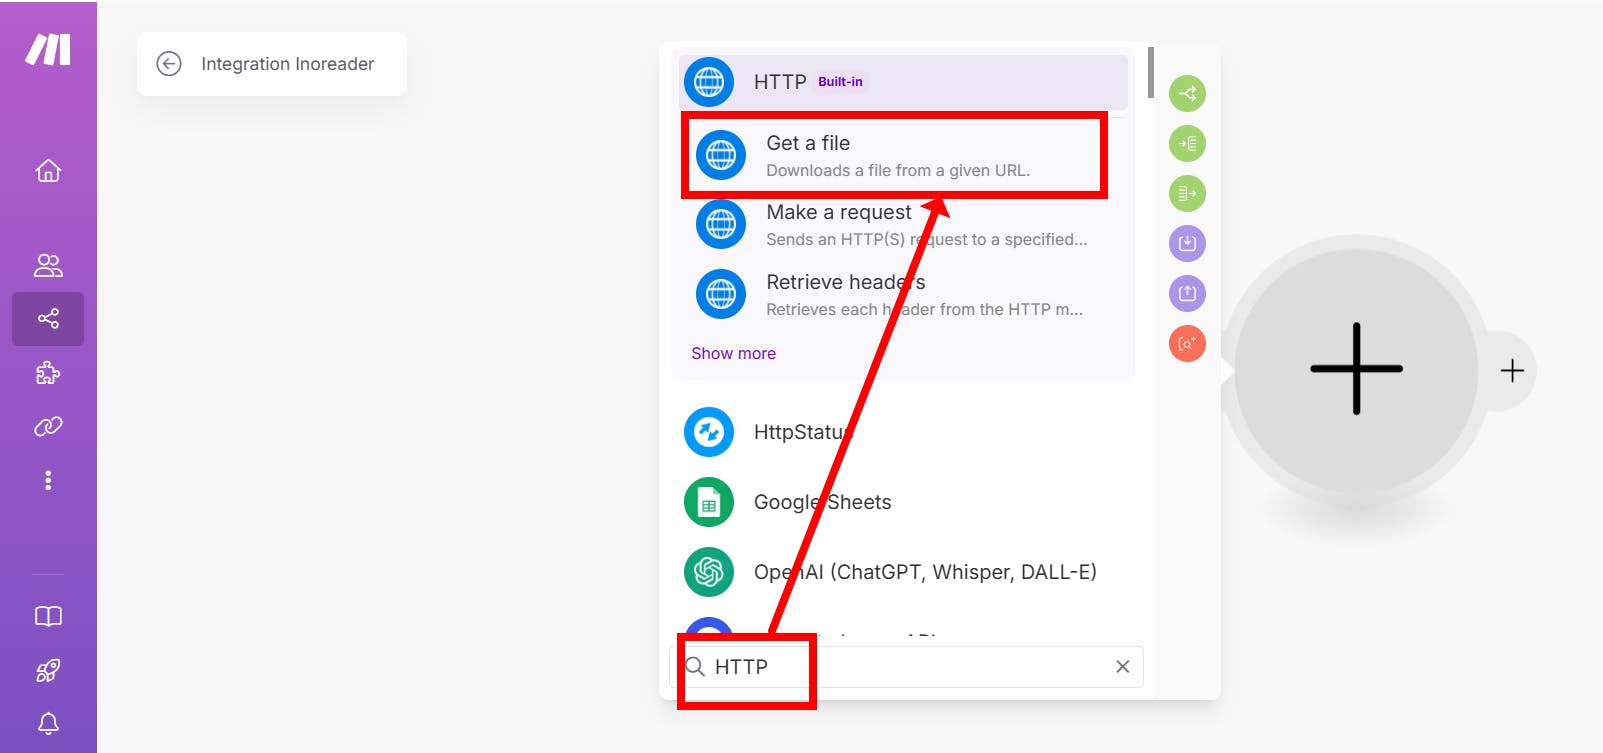The width and height of the screenshot is (1603, 753).
Task: Open the Home icon in sidebar
Action: point(48,171)
